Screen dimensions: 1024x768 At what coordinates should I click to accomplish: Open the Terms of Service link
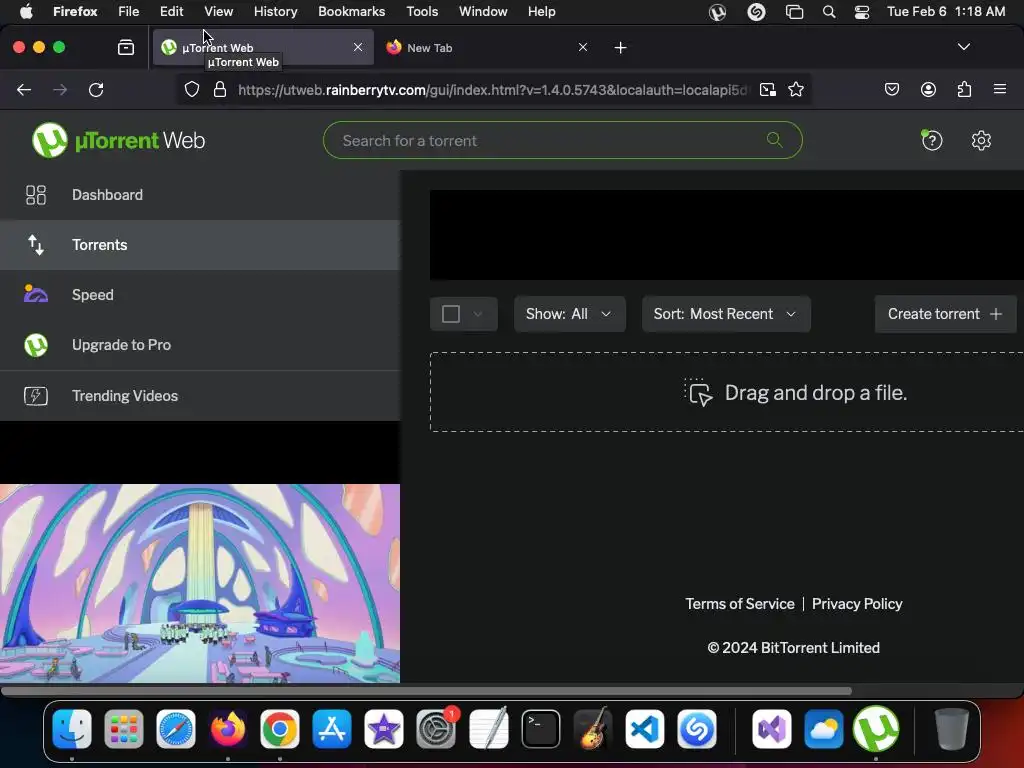pos(740,604)
